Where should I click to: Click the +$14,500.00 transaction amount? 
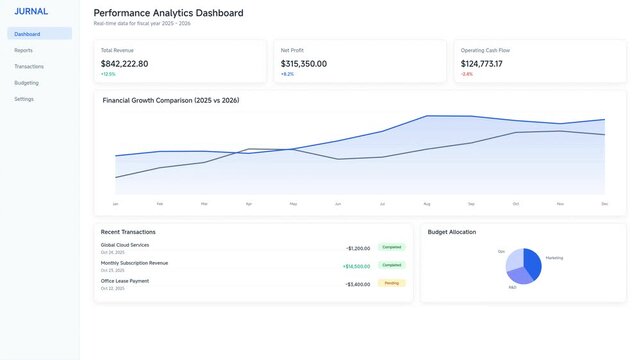point(356,266)
